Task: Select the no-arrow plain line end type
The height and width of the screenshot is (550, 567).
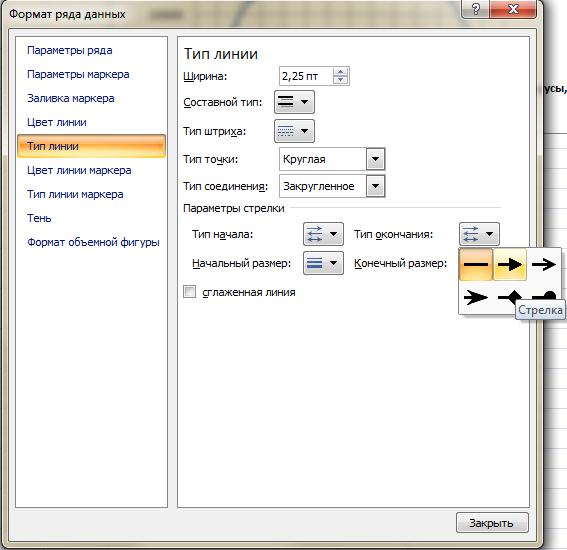Action: [x=476, y=264]
